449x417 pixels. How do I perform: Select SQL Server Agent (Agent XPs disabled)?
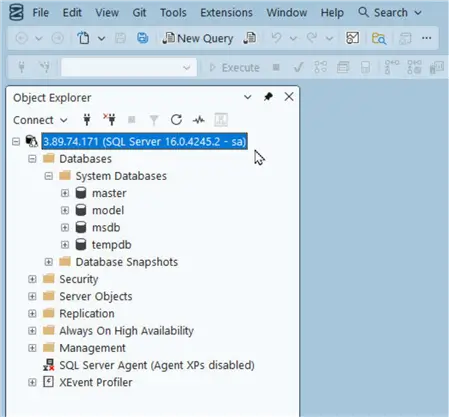point(157,365)
